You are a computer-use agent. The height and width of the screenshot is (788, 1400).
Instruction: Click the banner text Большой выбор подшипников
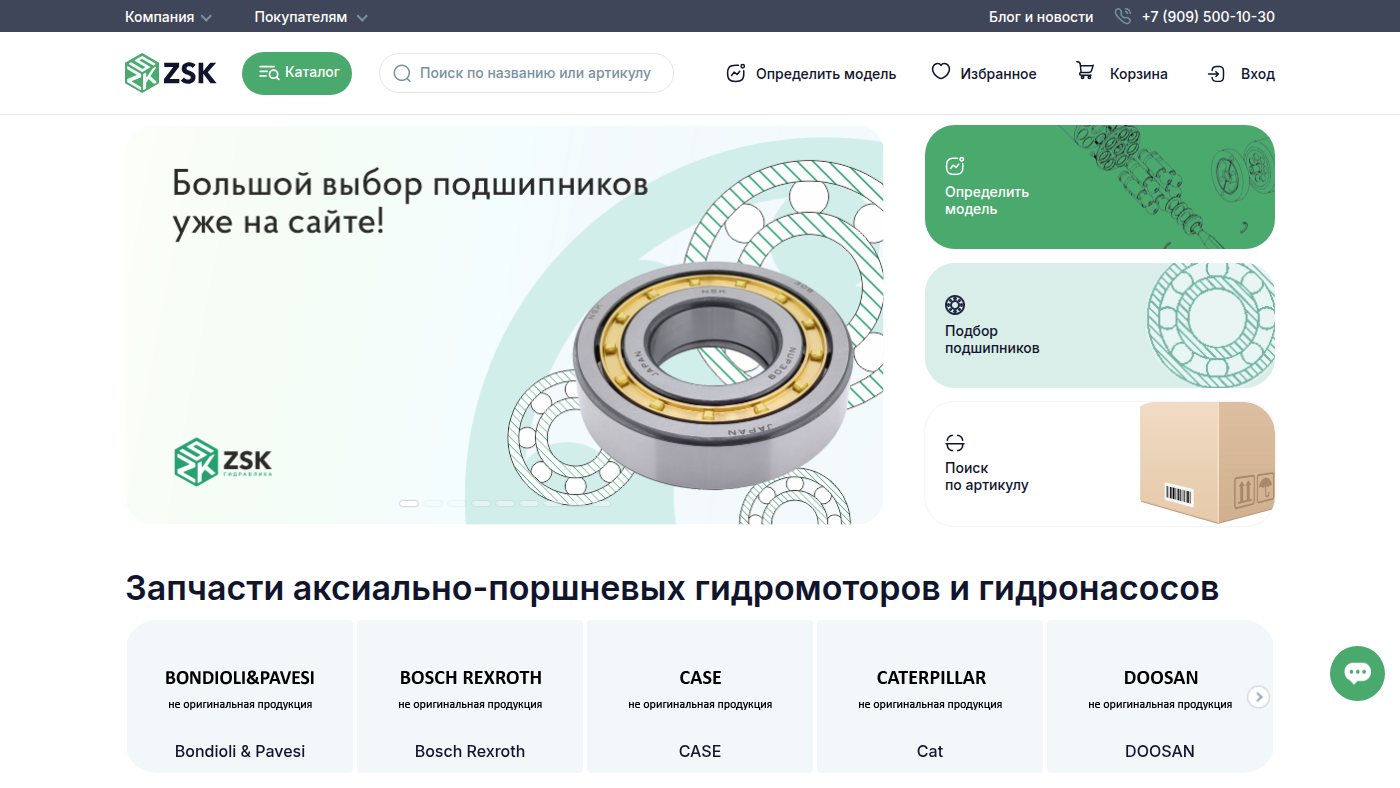pos(410,203)
